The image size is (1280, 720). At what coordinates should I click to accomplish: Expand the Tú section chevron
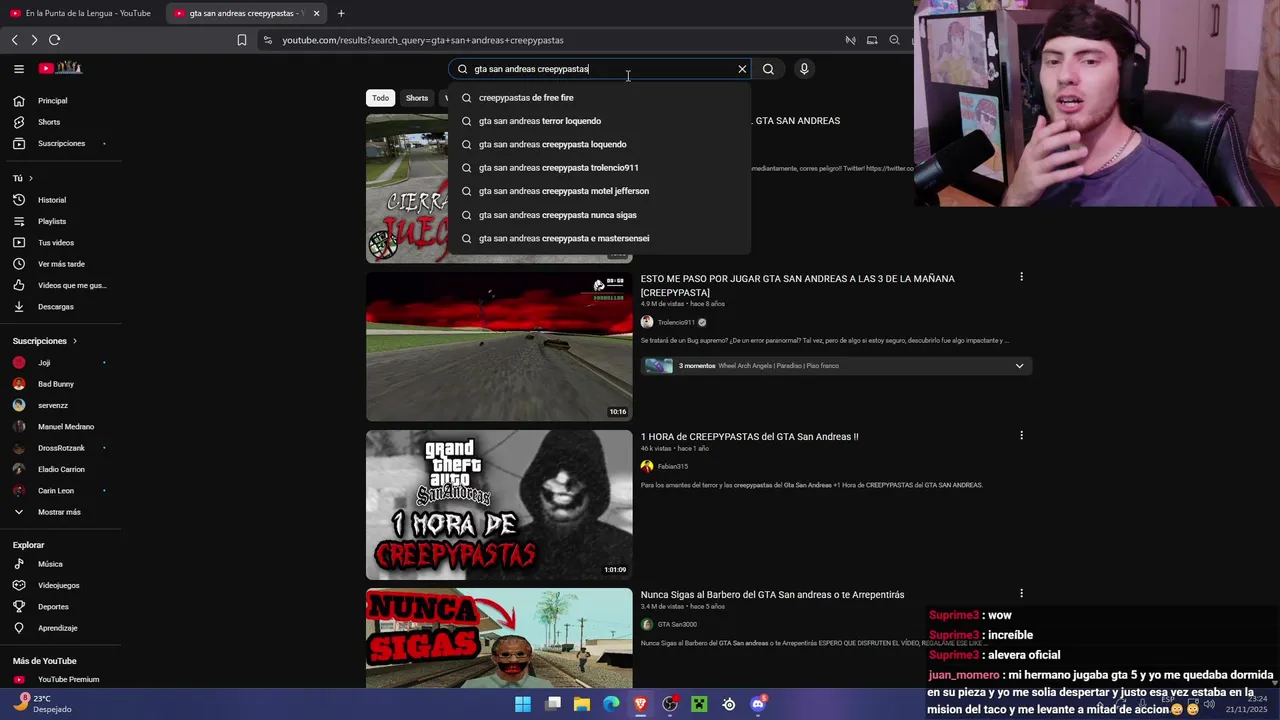[30, 178]
